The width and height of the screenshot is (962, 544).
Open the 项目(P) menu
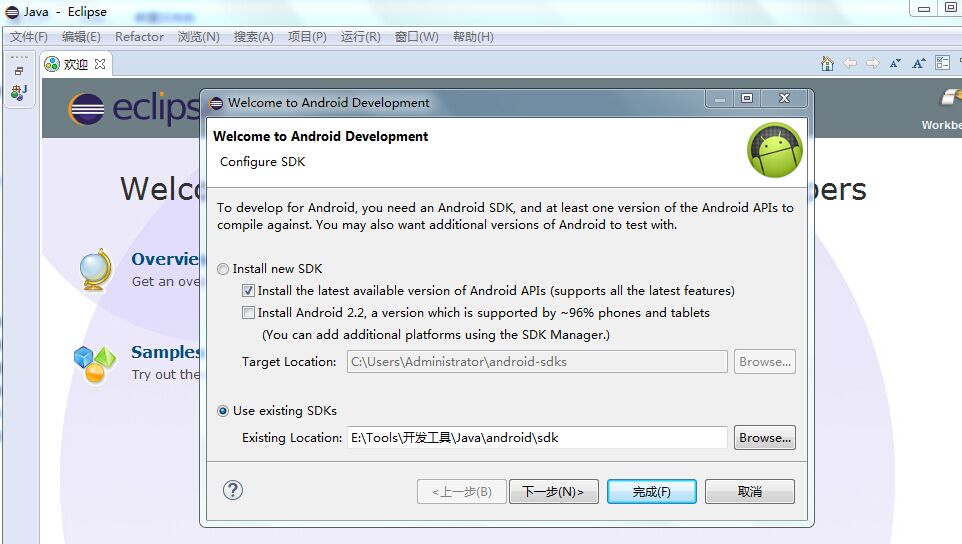click(307, 37)
